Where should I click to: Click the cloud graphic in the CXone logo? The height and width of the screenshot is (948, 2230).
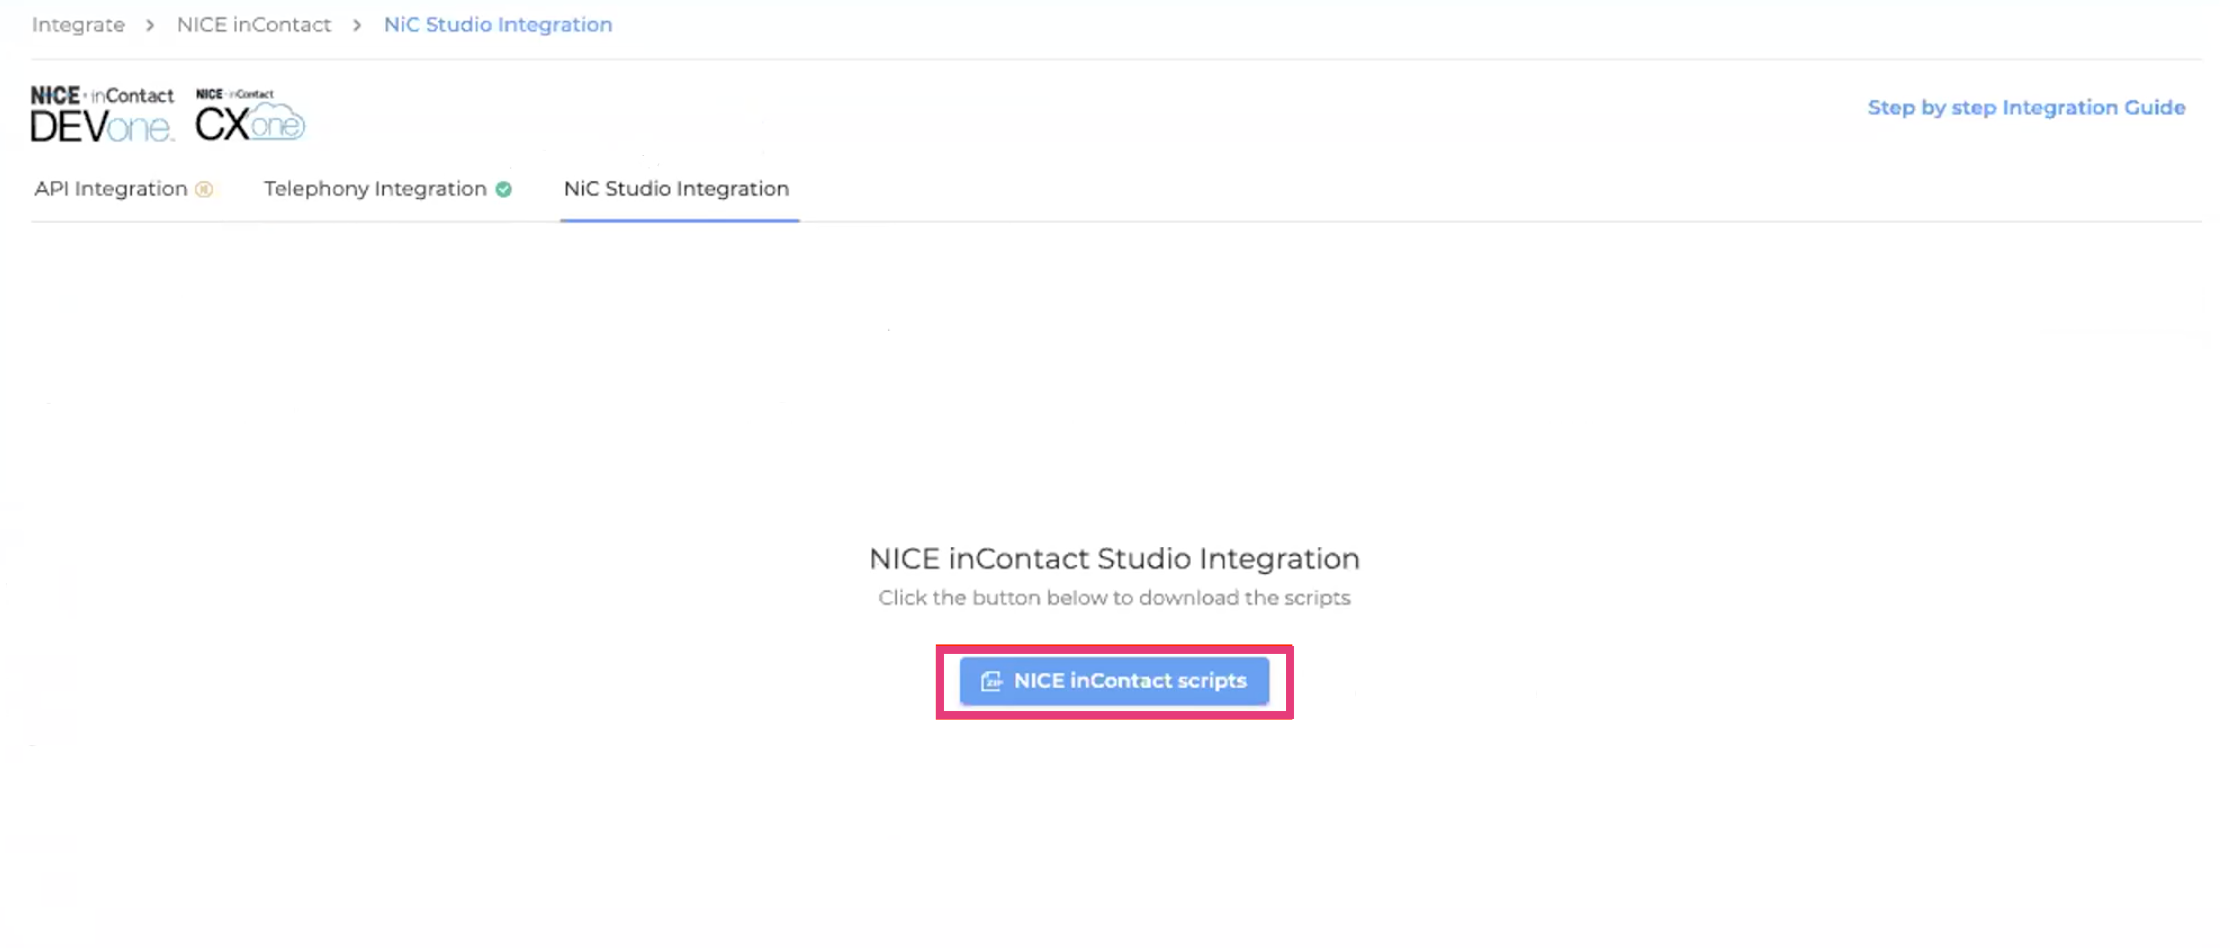(x=277, y=123)
